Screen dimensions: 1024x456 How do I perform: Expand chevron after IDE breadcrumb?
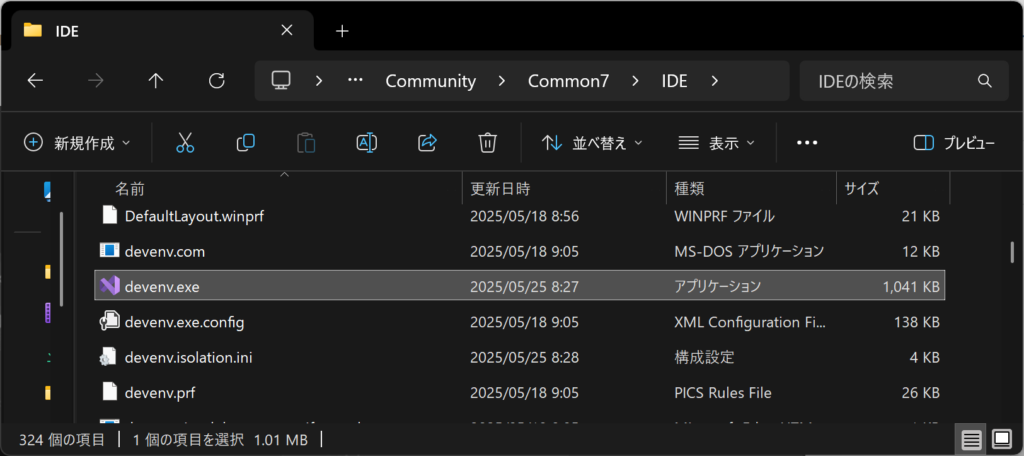(x=714, y=81)
